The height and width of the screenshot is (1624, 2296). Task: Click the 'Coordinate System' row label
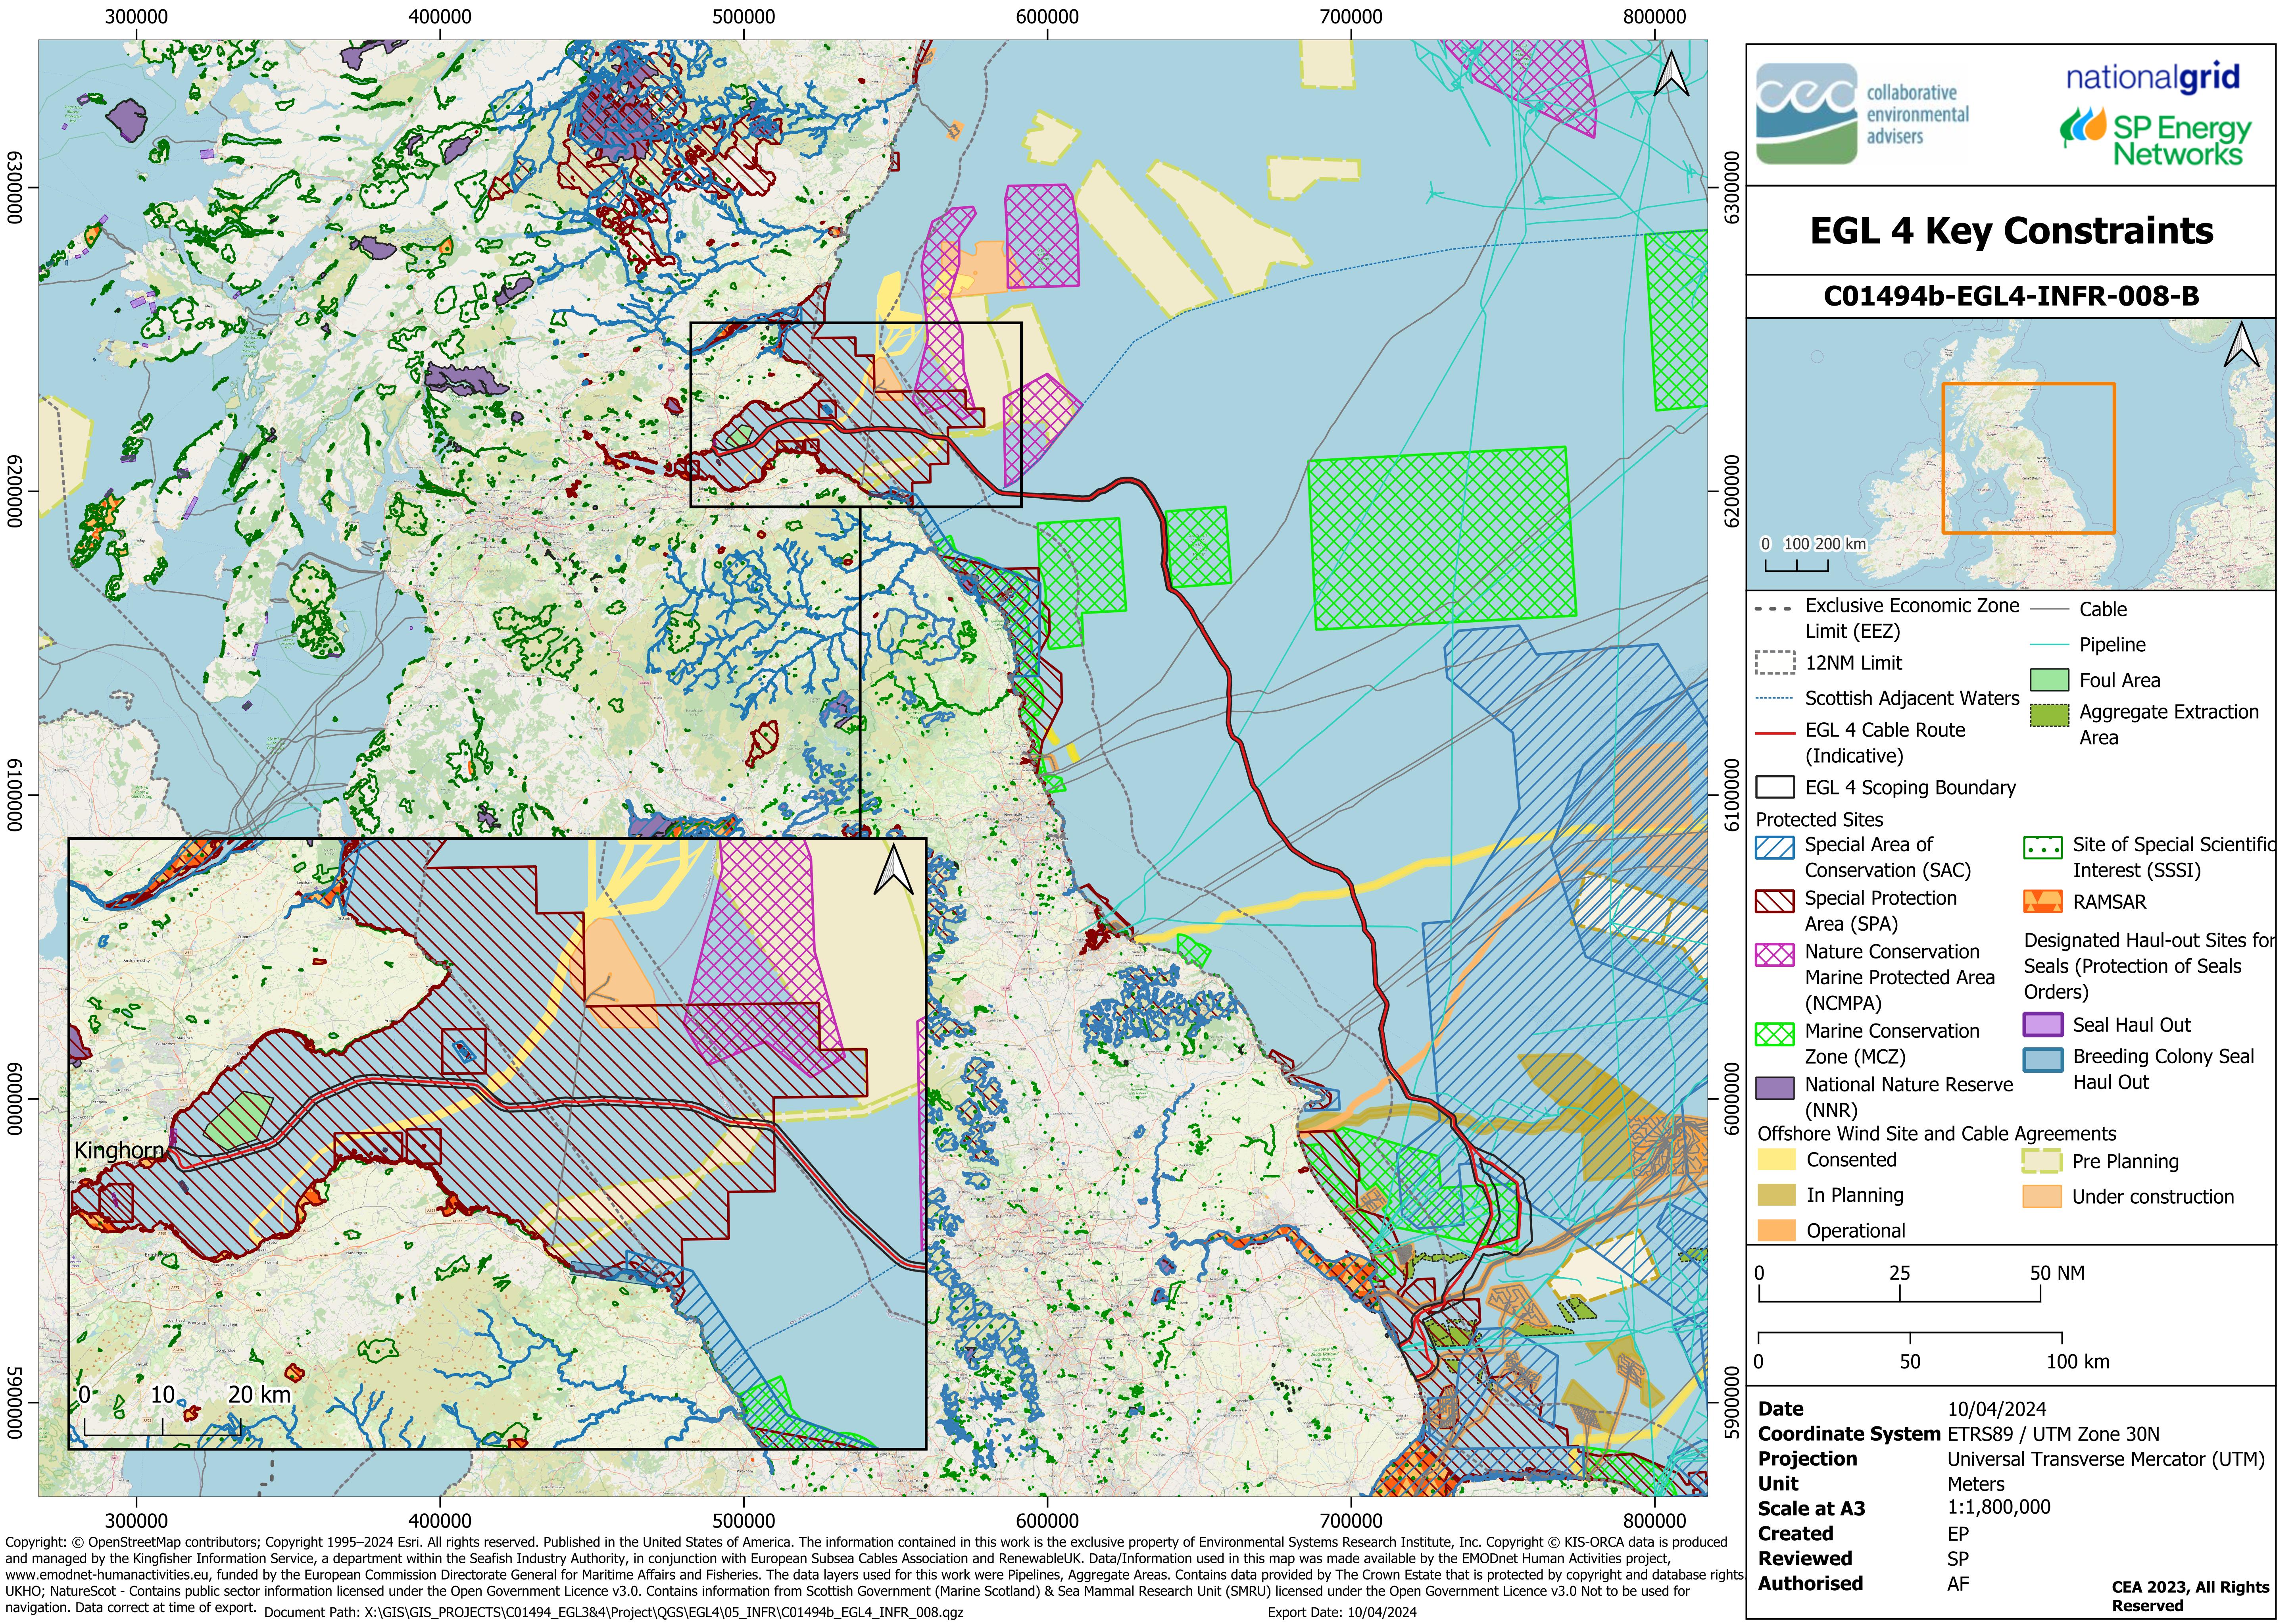click(x=1849, y=1434)
